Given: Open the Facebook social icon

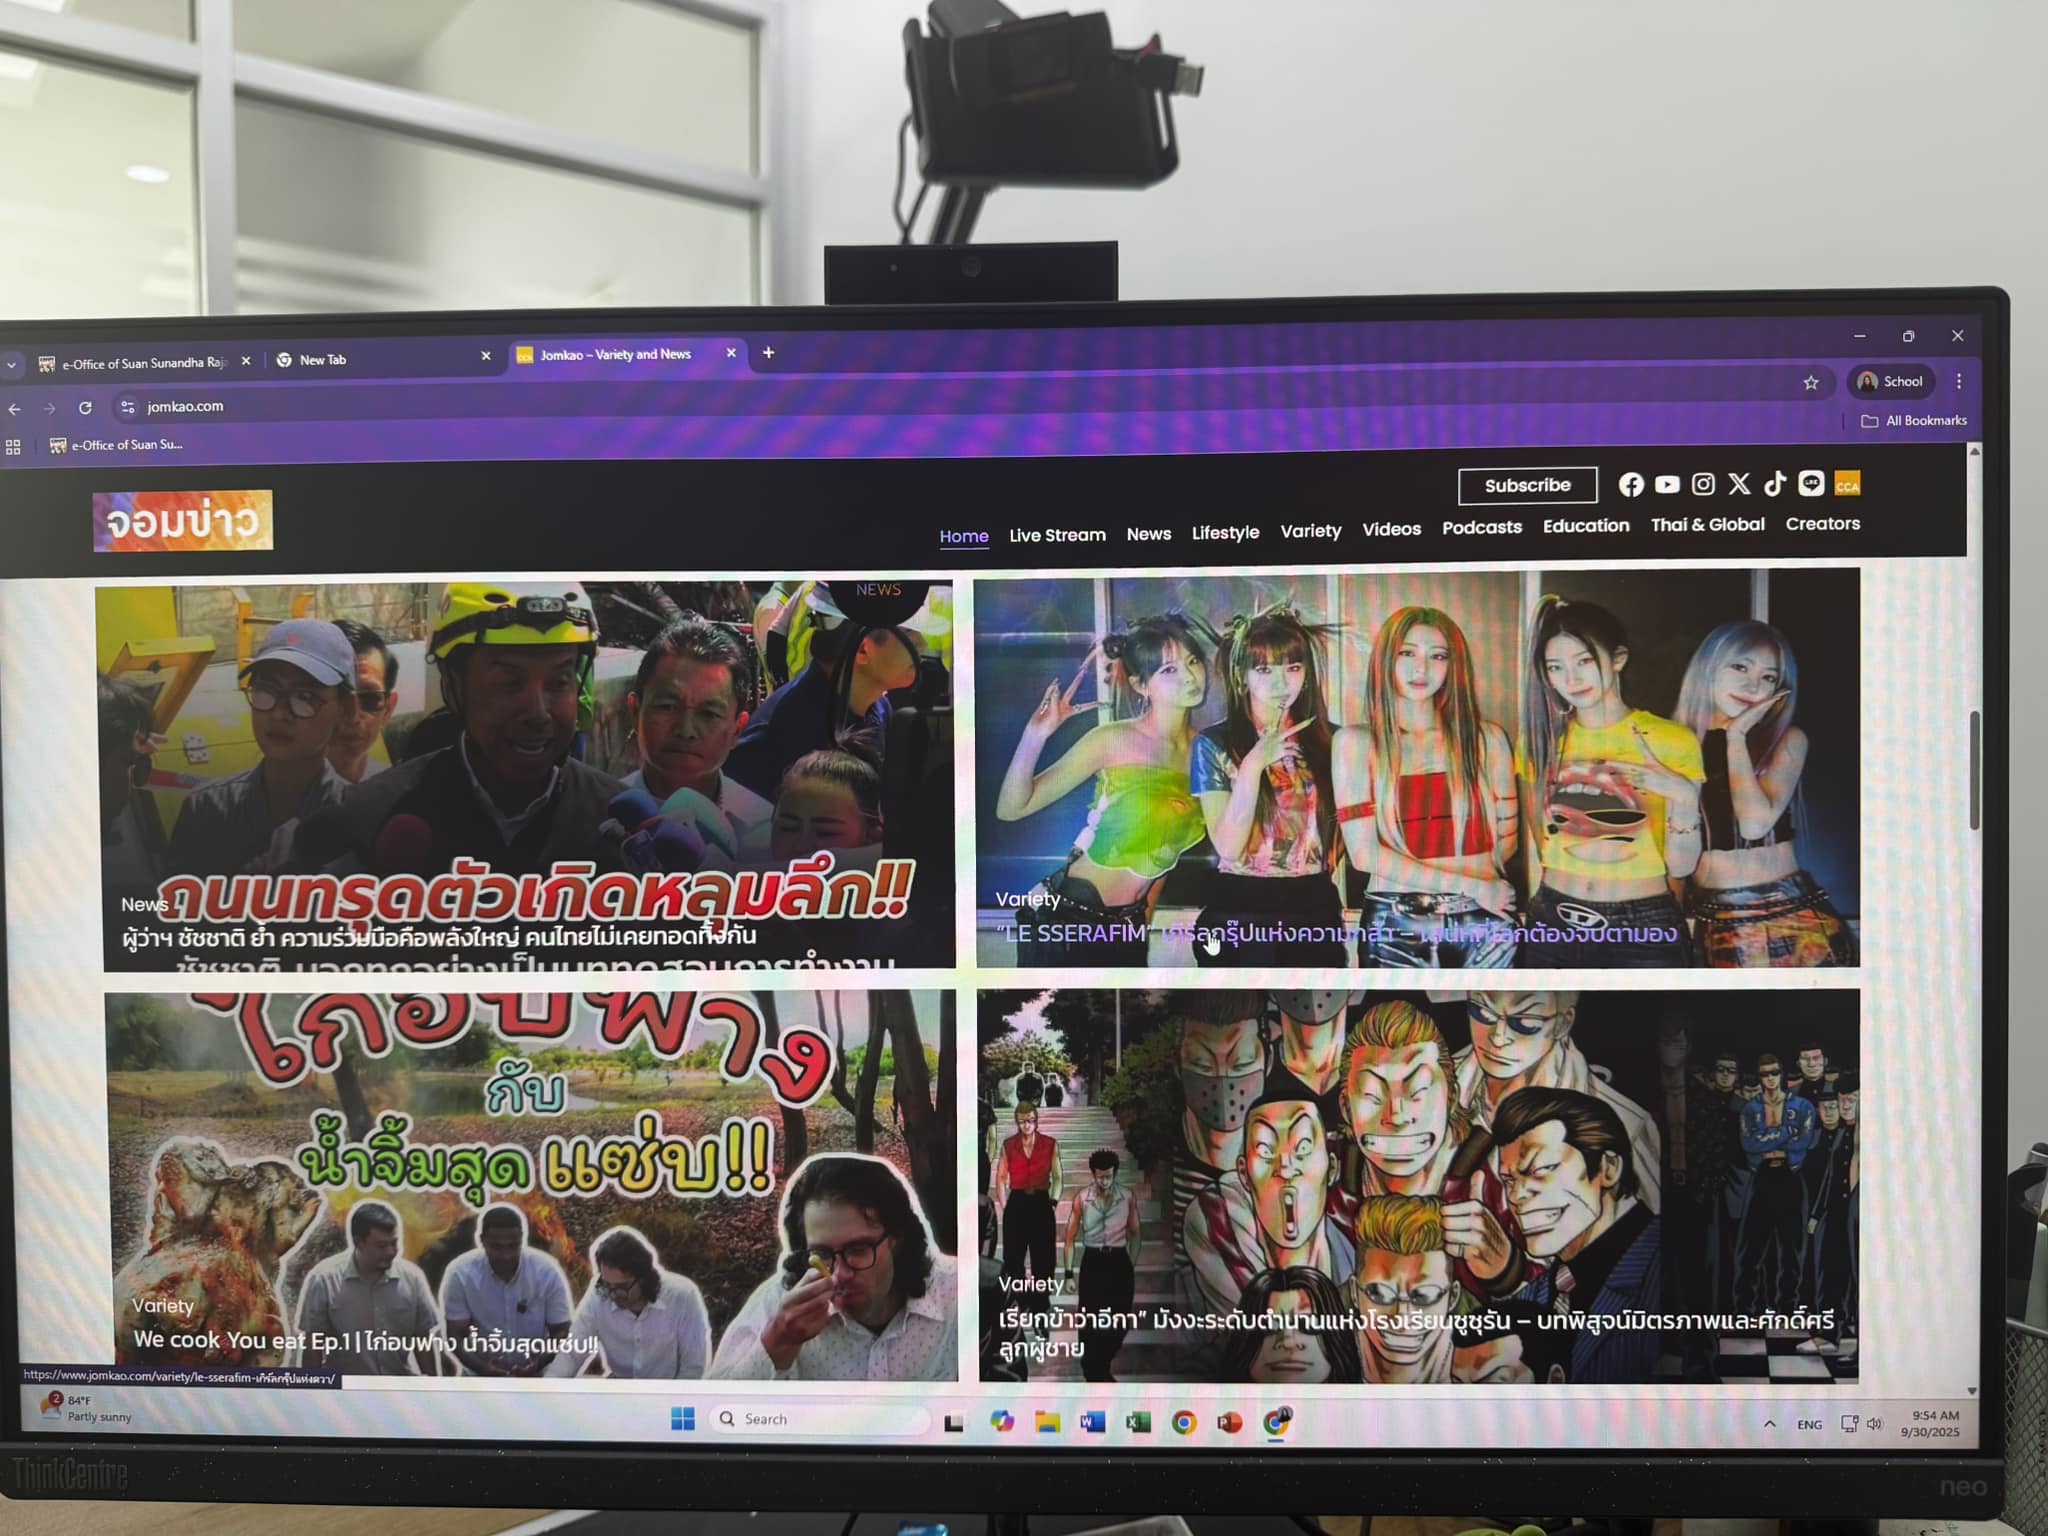Looking at the screenshot, I should [x=1631, y=485].
